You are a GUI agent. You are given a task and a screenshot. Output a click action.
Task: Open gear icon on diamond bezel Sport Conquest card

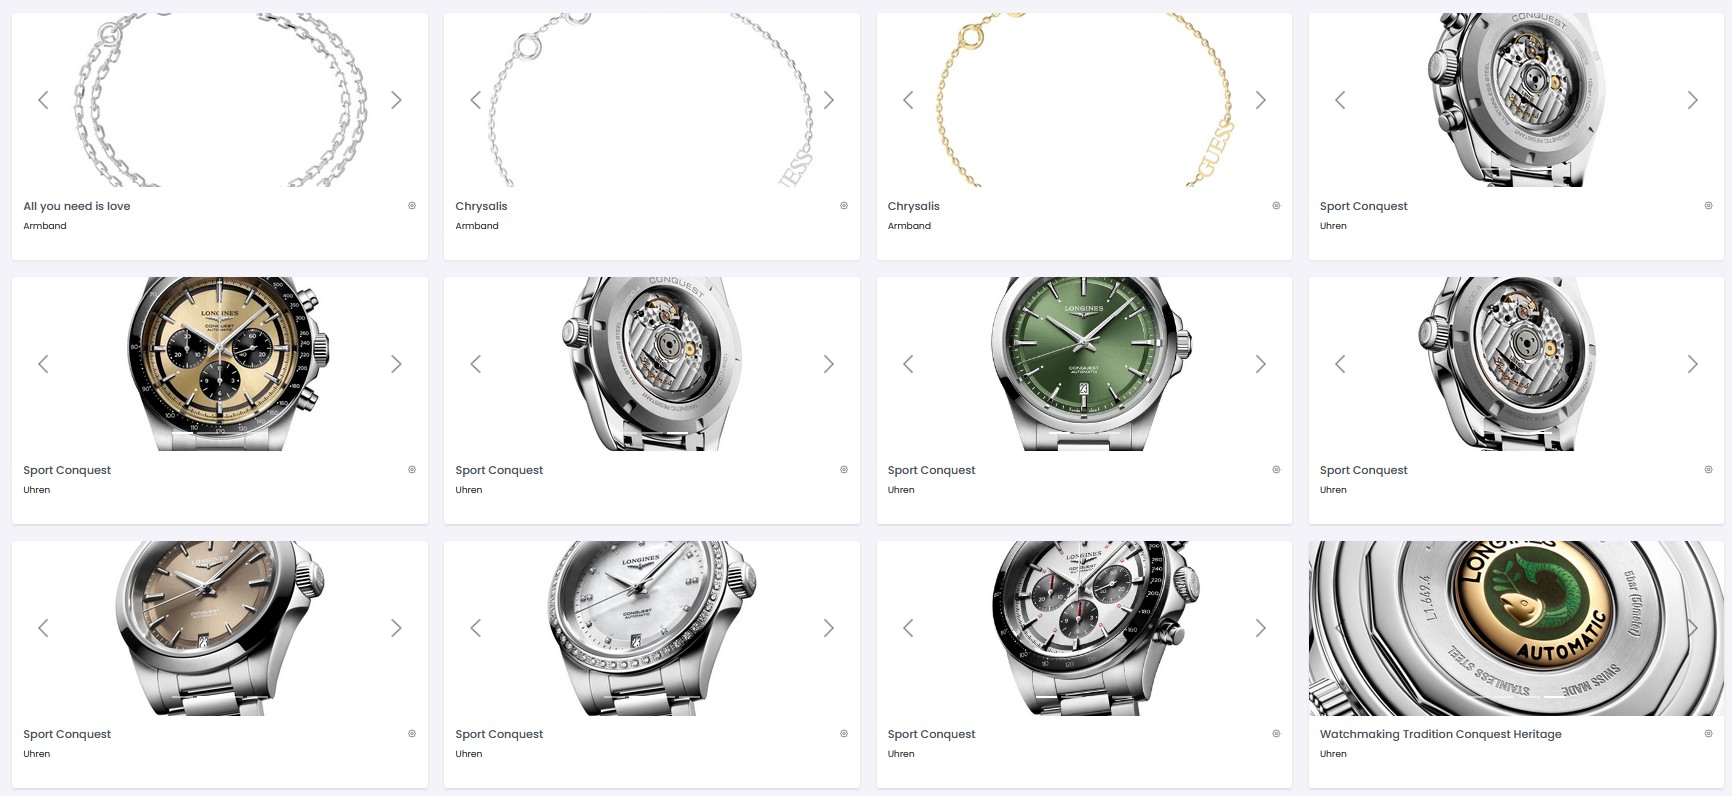(844, 734)
